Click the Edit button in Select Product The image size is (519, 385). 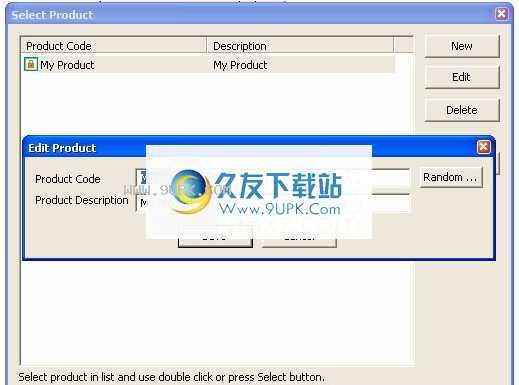pos(462,77)
